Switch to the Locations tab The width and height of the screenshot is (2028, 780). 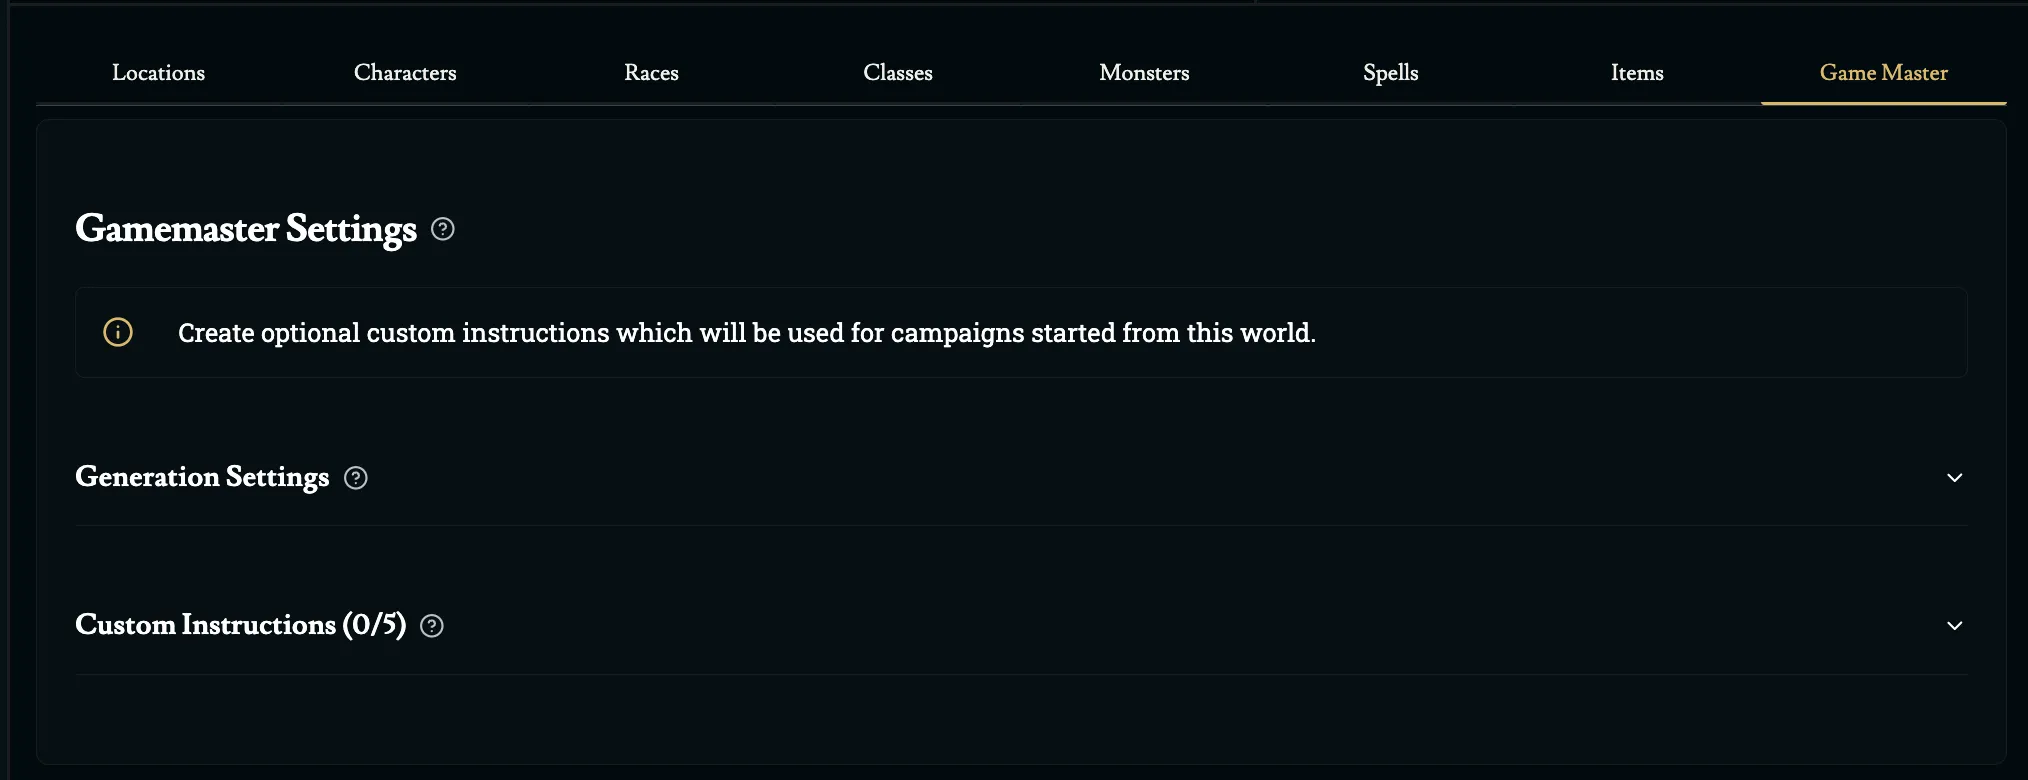click(x=158, y=73)
